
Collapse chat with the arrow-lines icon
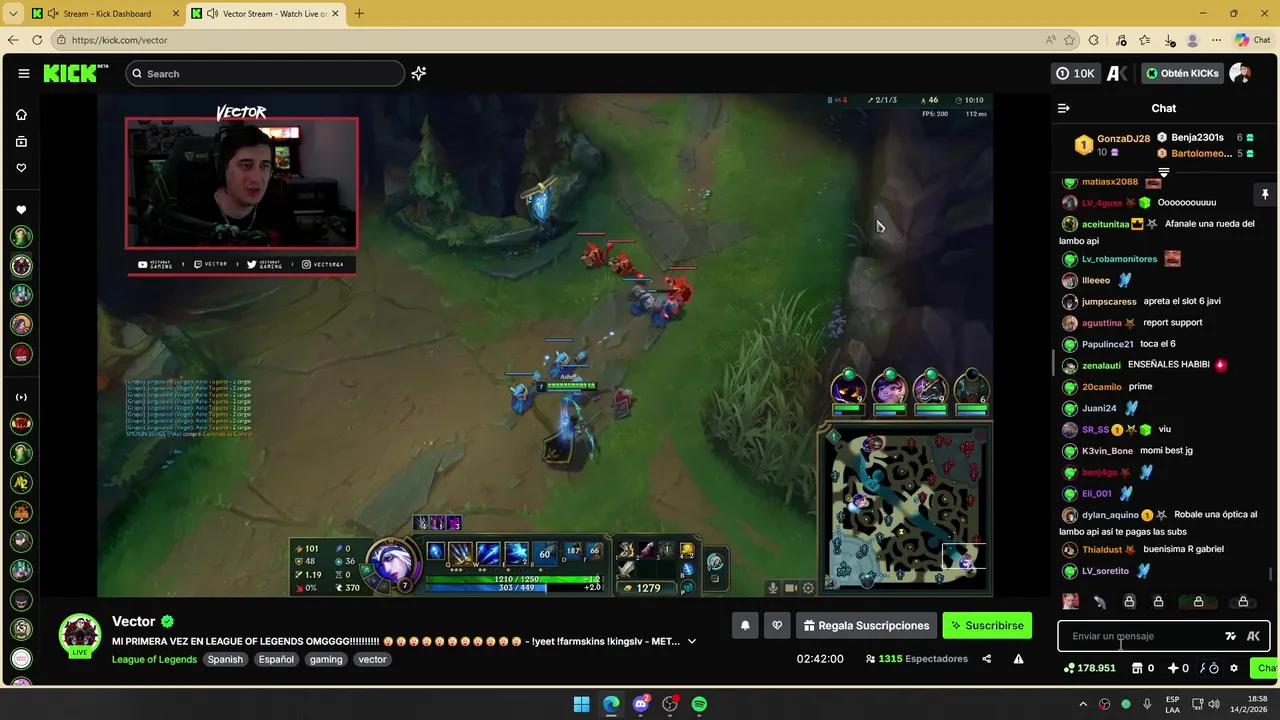(x=1064, y=108)
